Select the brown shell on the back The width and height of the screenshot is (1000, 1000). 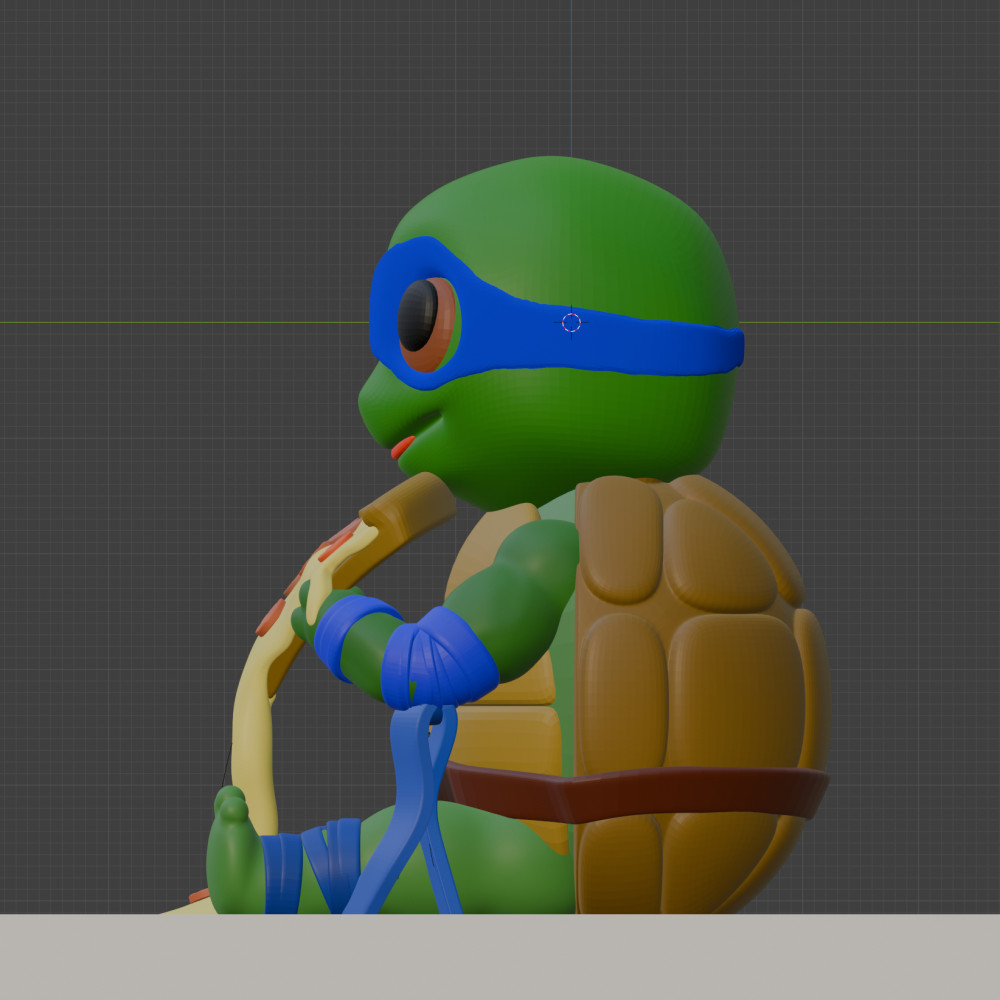[x=702, y=694]
